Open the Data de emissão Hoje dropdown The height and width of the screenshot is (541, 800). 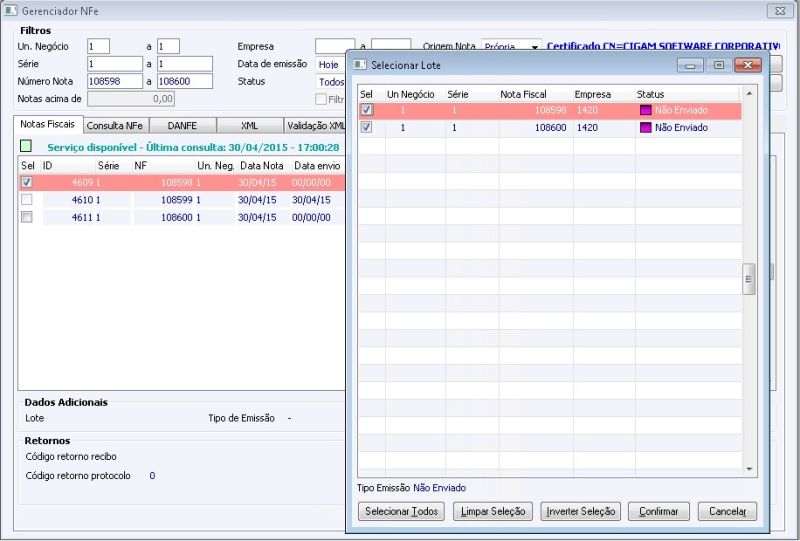pyautogui.click(x=330, y=65)
